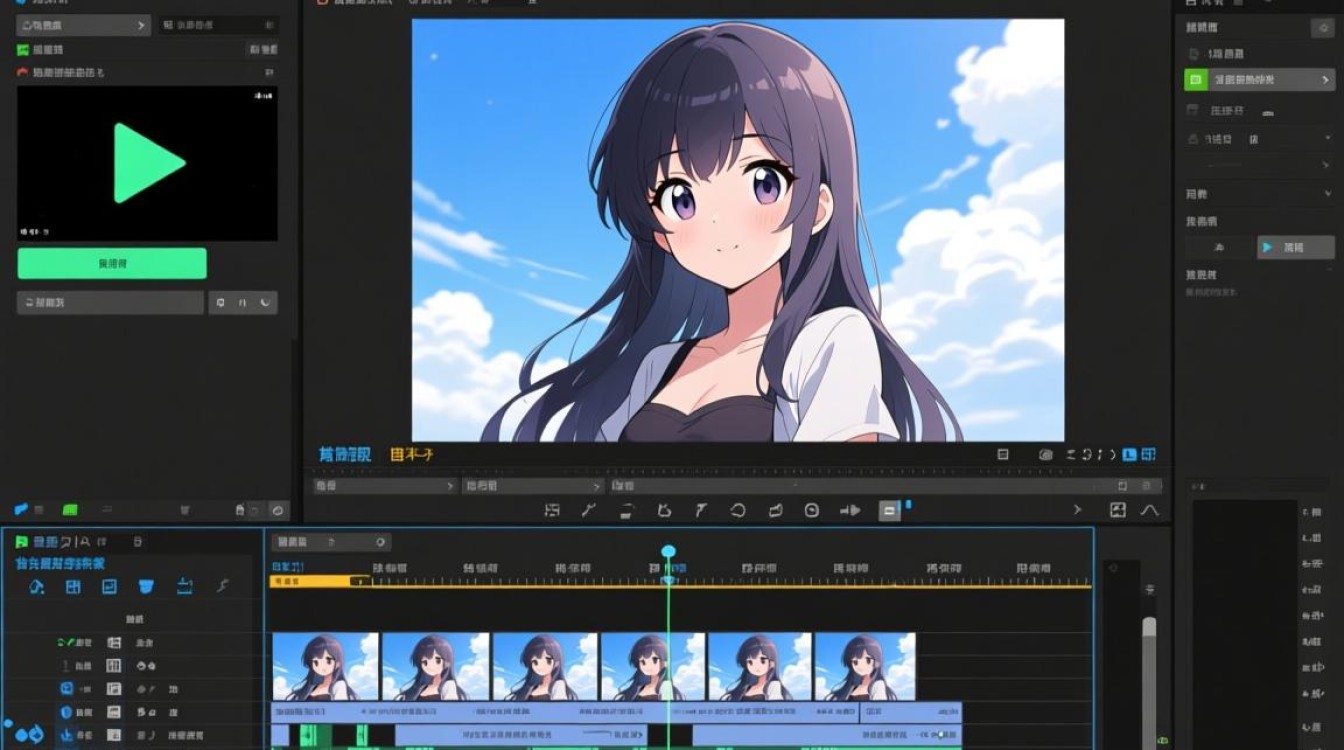Click the yellow text label below the video preview
1344x750 pixels.
point(411,454)
